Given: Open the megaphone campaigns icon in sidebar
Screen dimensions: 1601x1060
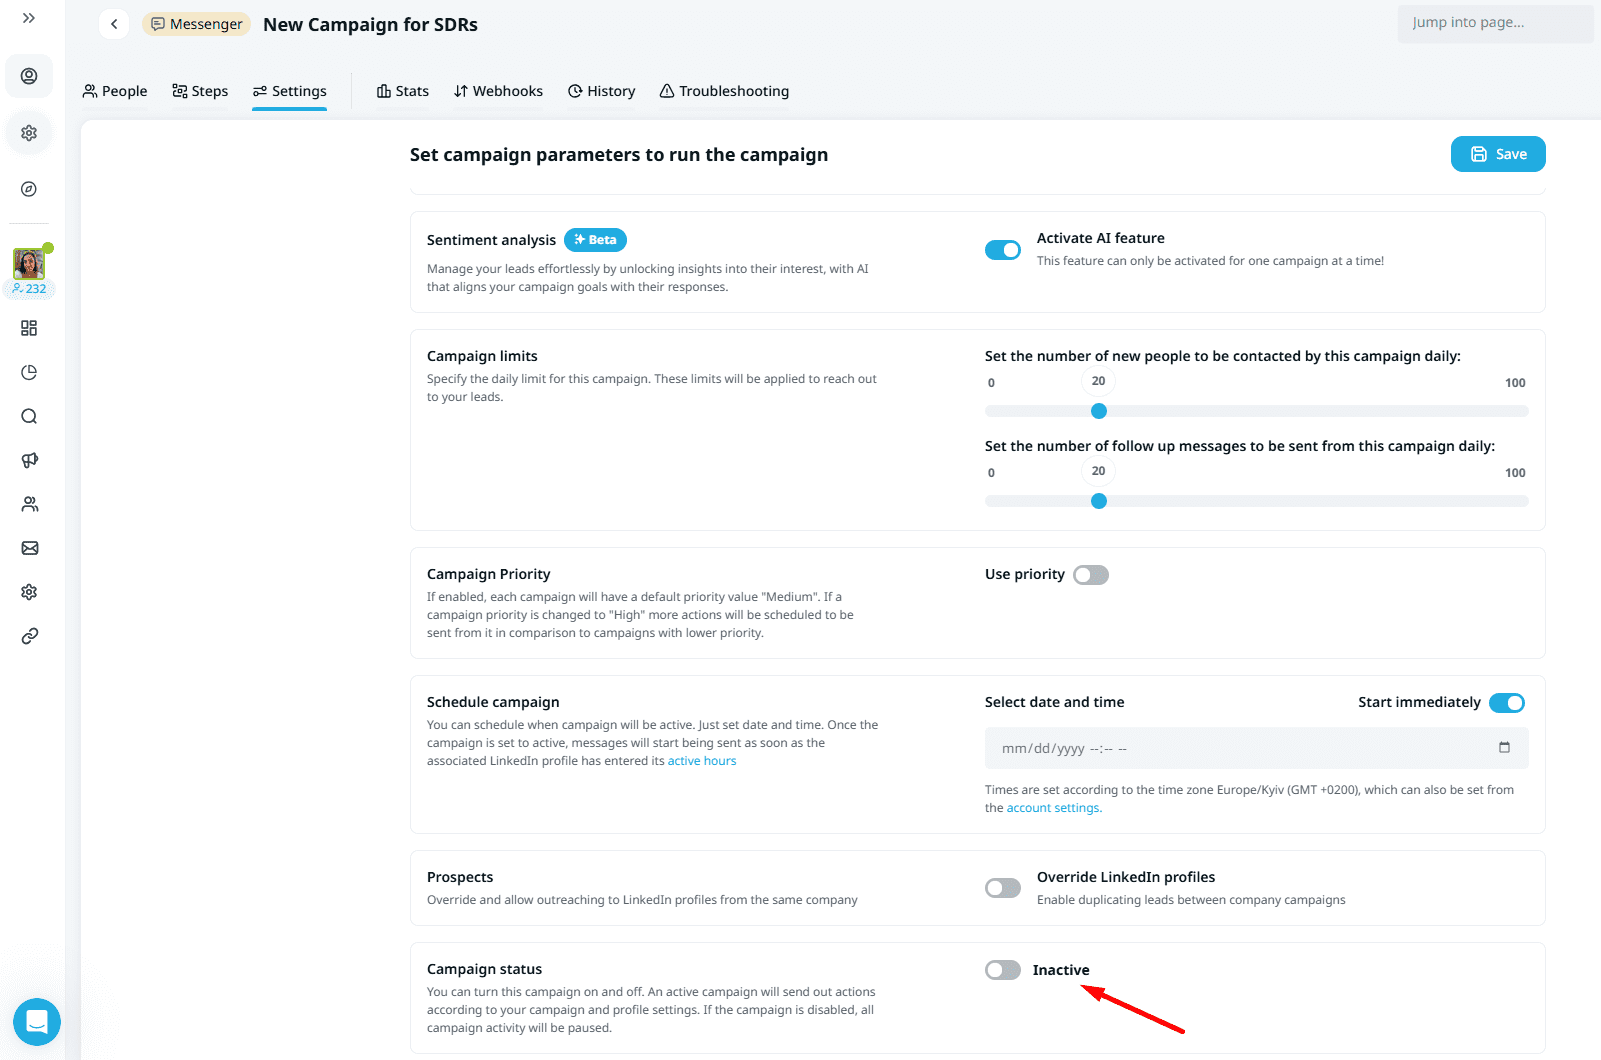Looking at the screenshot, I should (x=29, y=460).
